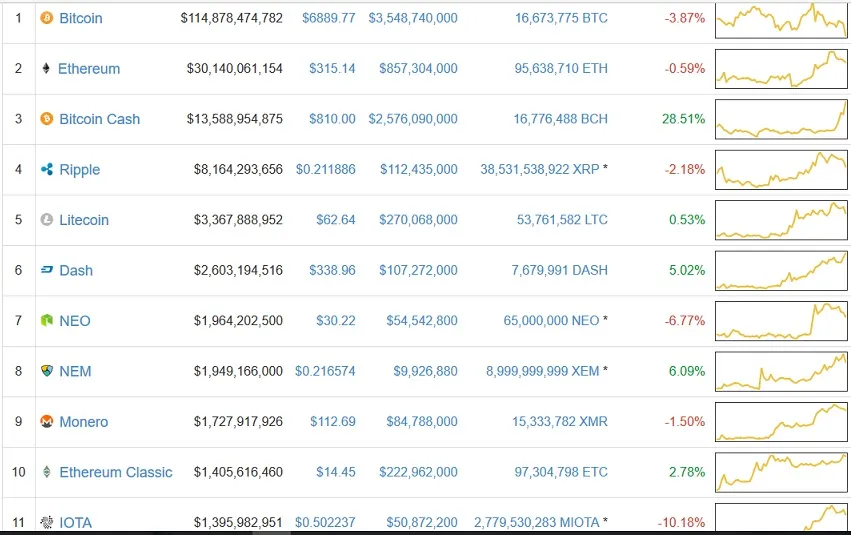Click supply 38,531,538,922 XRP

539,169
